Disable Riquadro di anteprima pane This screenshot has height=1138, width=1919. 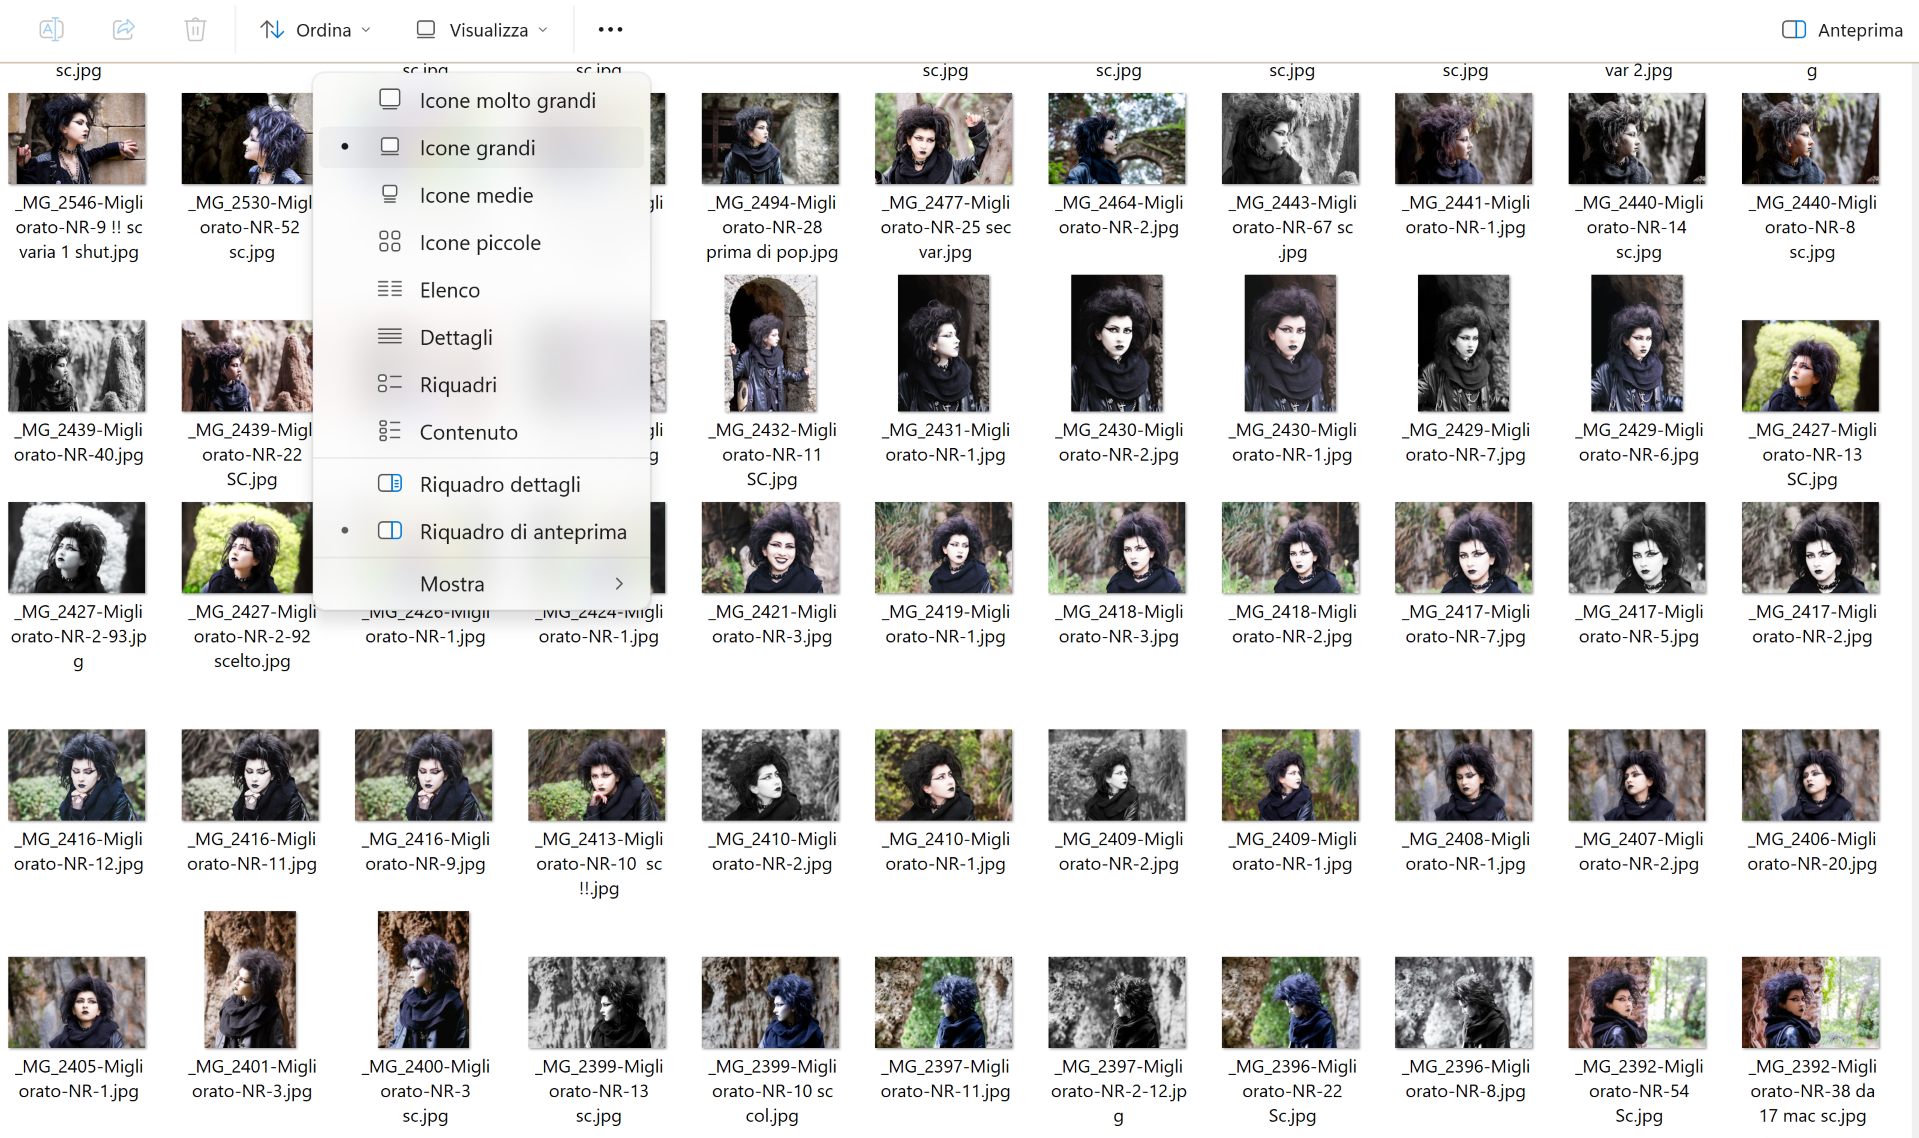(x=482, y=531)
